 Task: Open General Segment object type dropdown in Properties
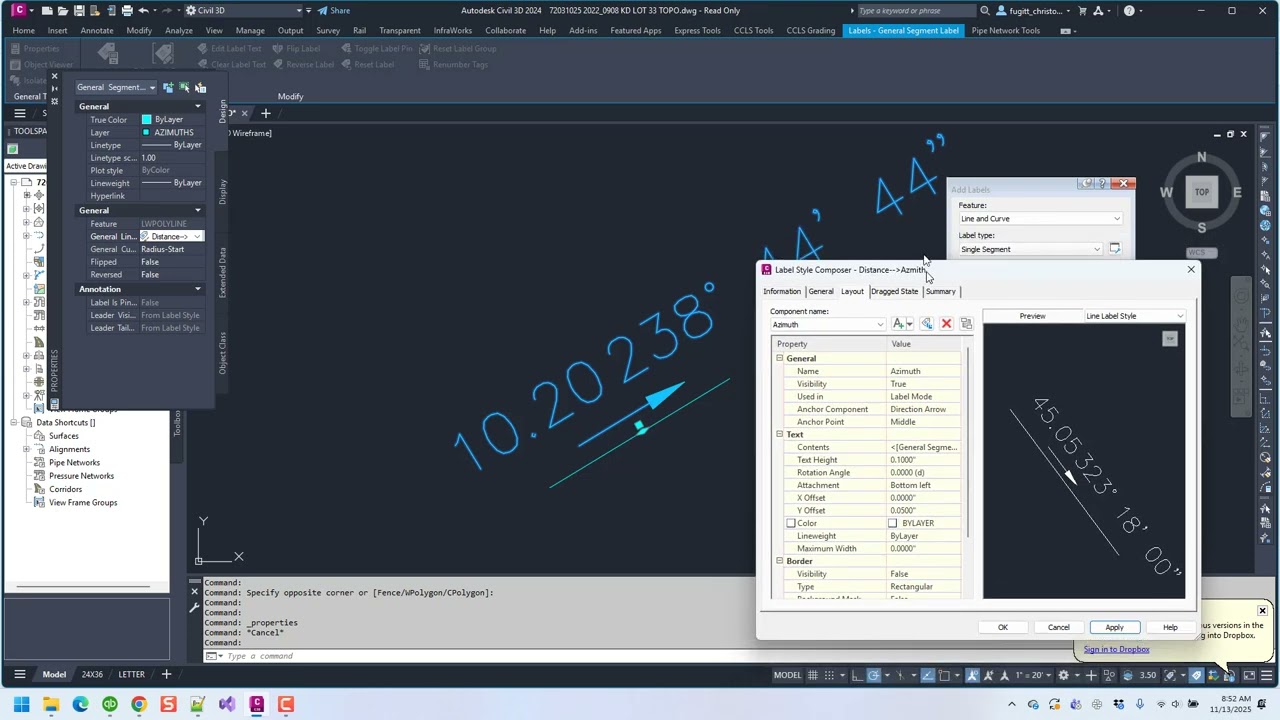click(116, 87)
